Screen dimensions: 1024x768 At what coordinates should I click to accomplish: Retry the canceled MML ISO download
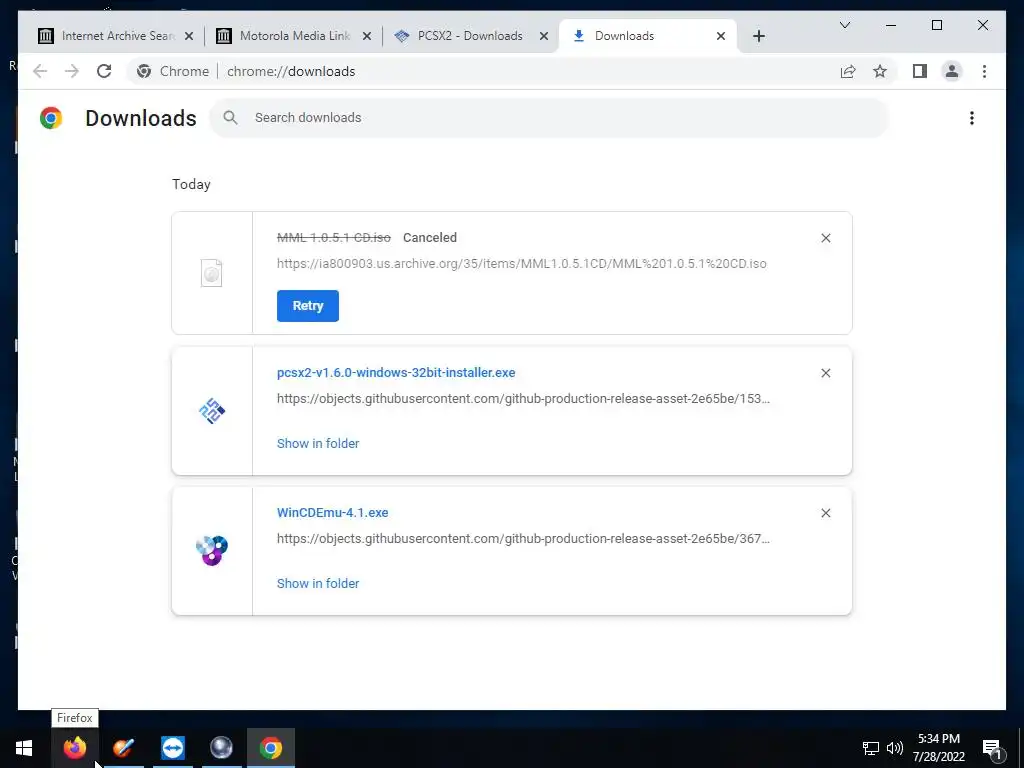click(x=308, y=306)
